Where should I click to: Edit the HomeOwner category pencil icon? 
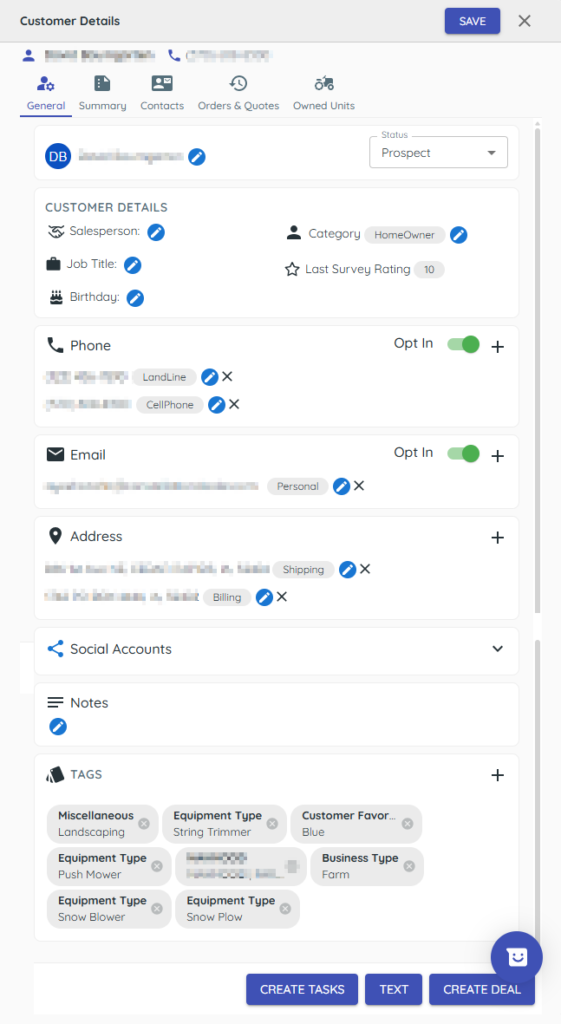459,235
